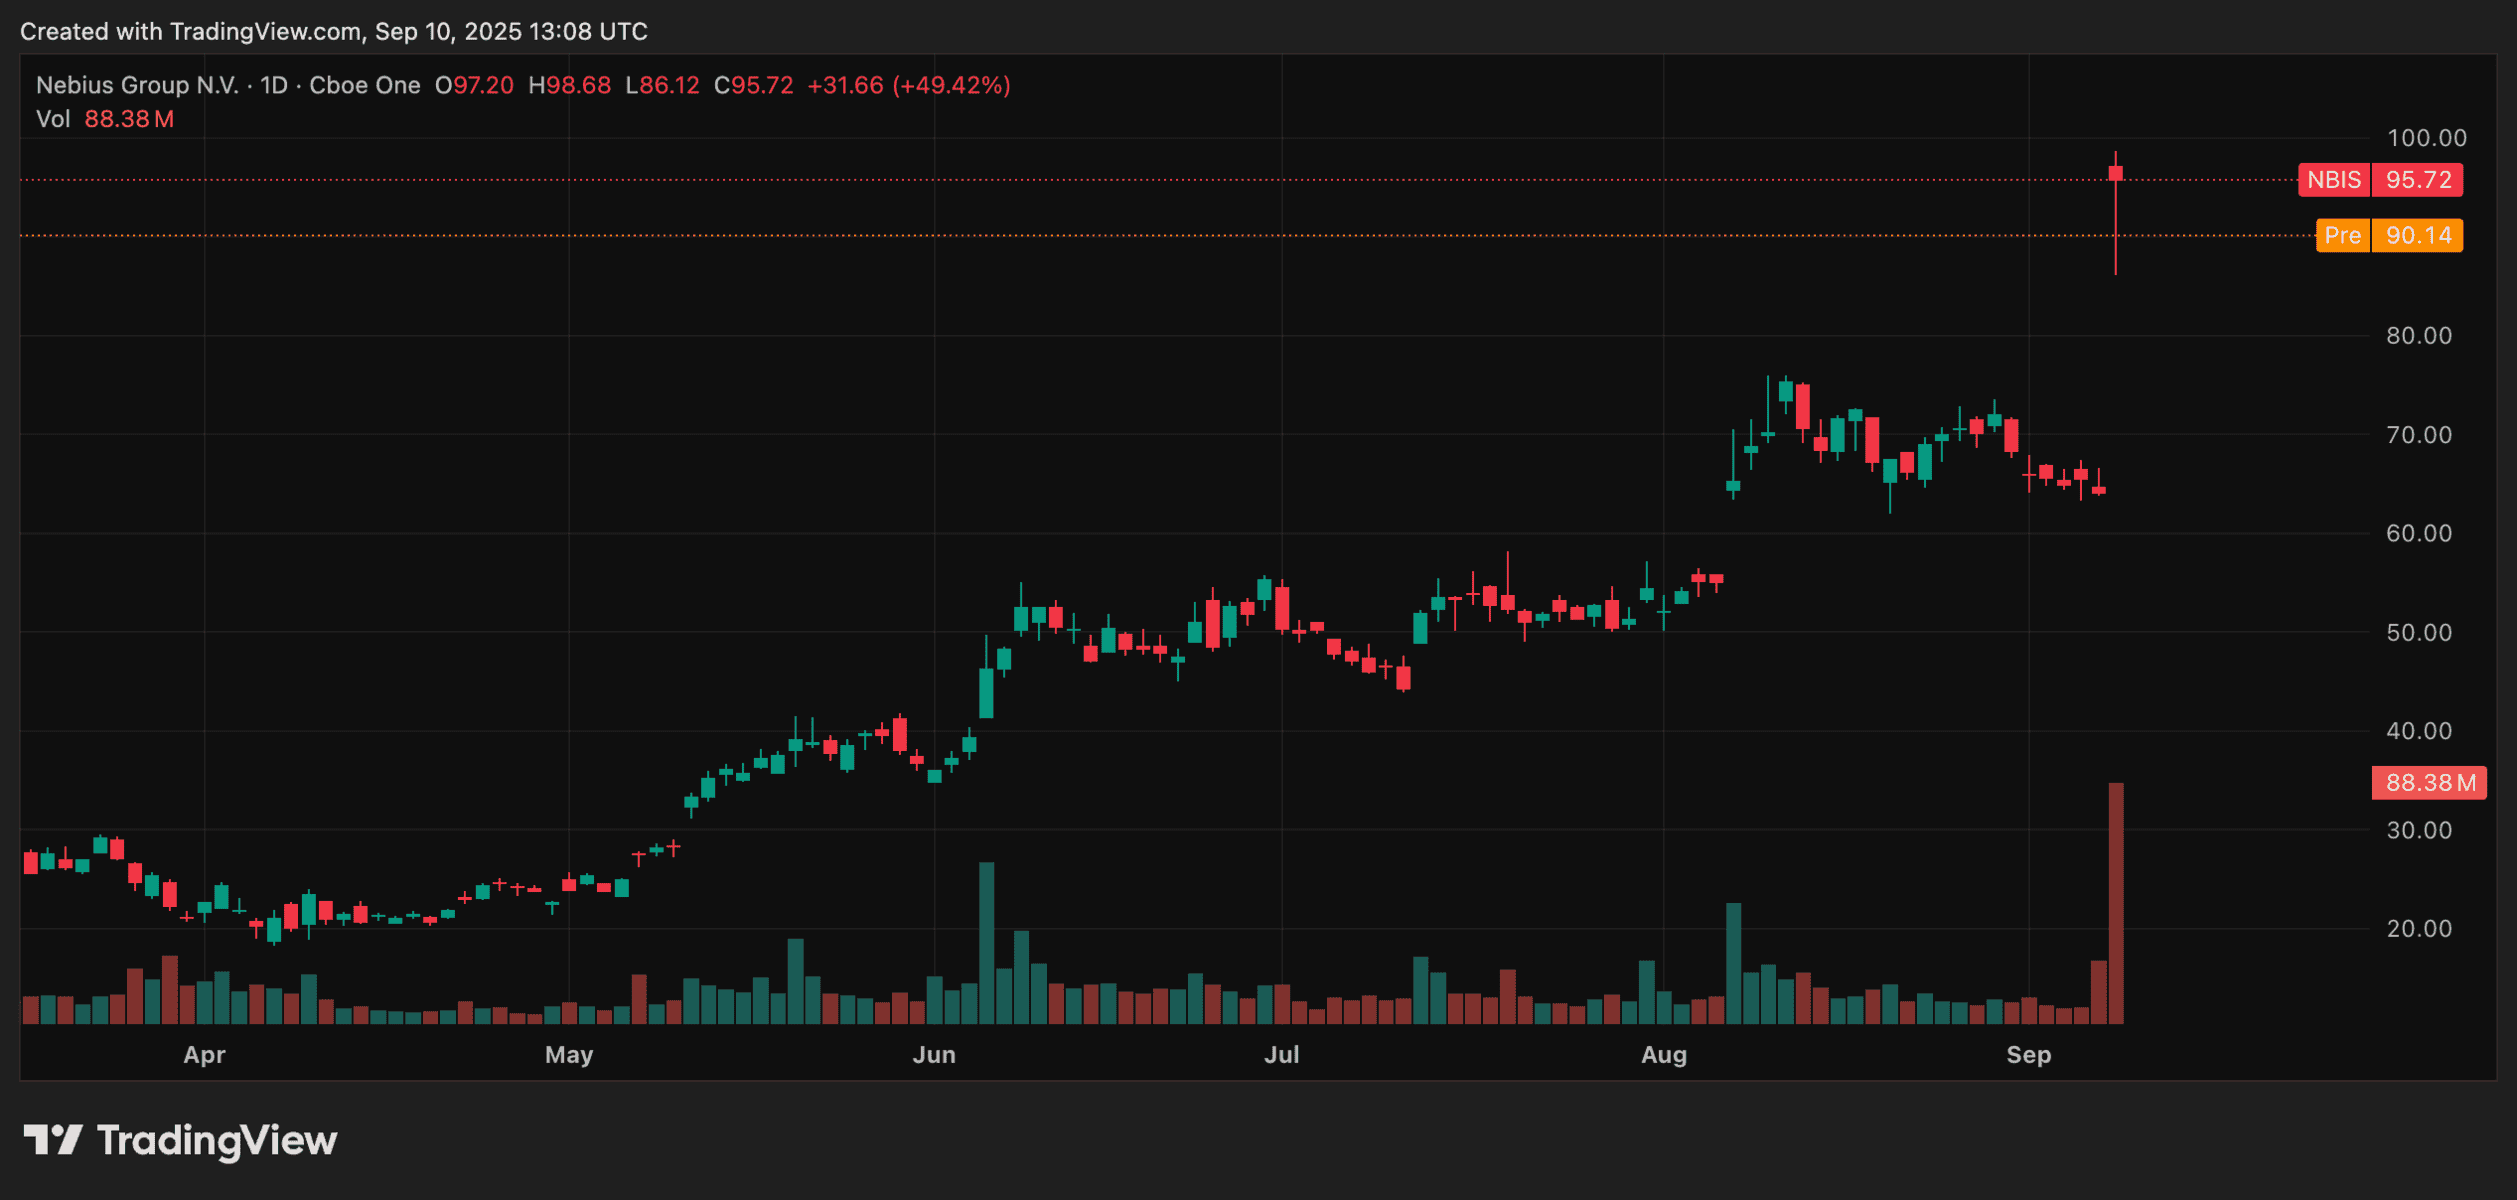Click the 20.00 price axis label
This screenshot has width=2517, height=1200.
(2419, 929)
